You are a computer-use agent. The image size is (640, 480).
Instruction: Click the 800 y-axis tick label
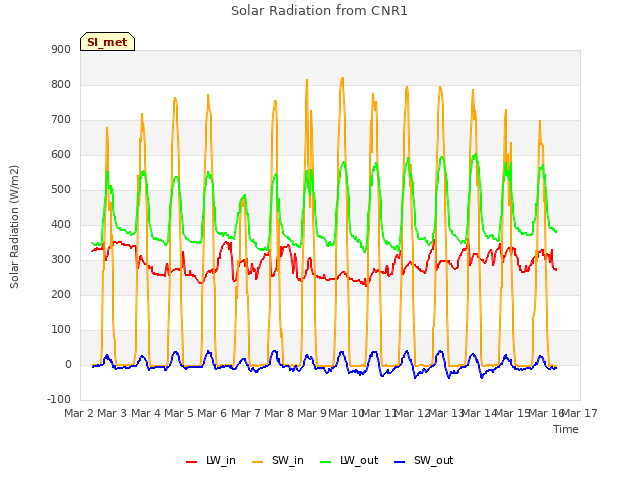point(61,84)
